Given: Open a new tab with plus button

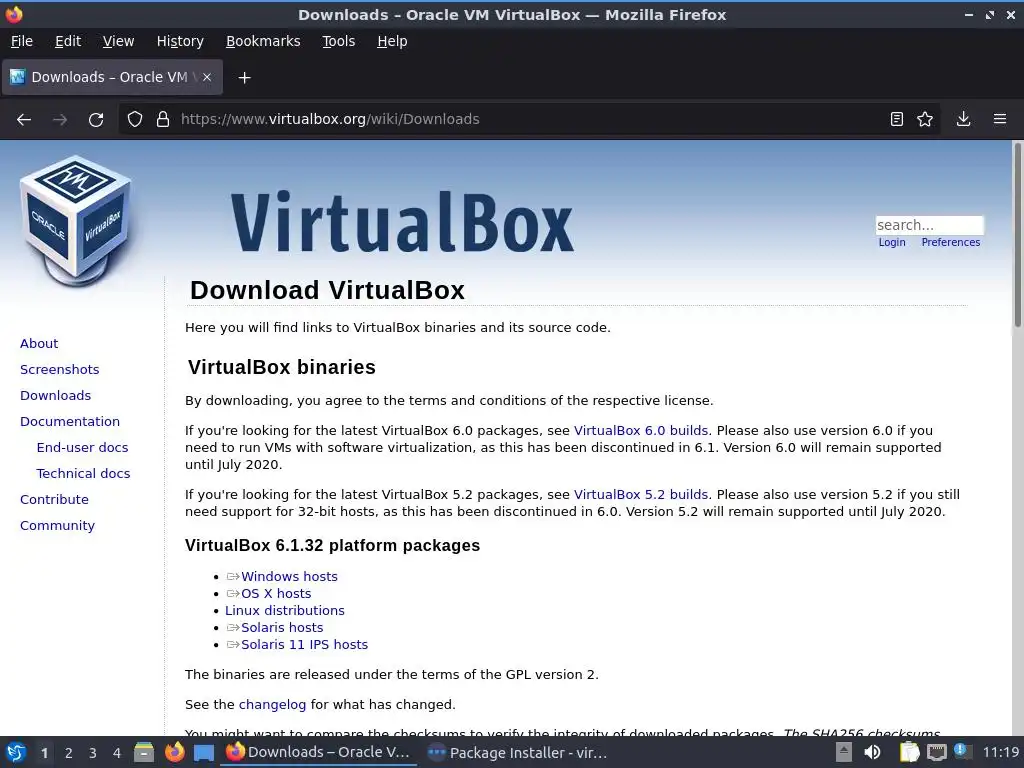Looking at the screenshot, I should pos(244,78).
